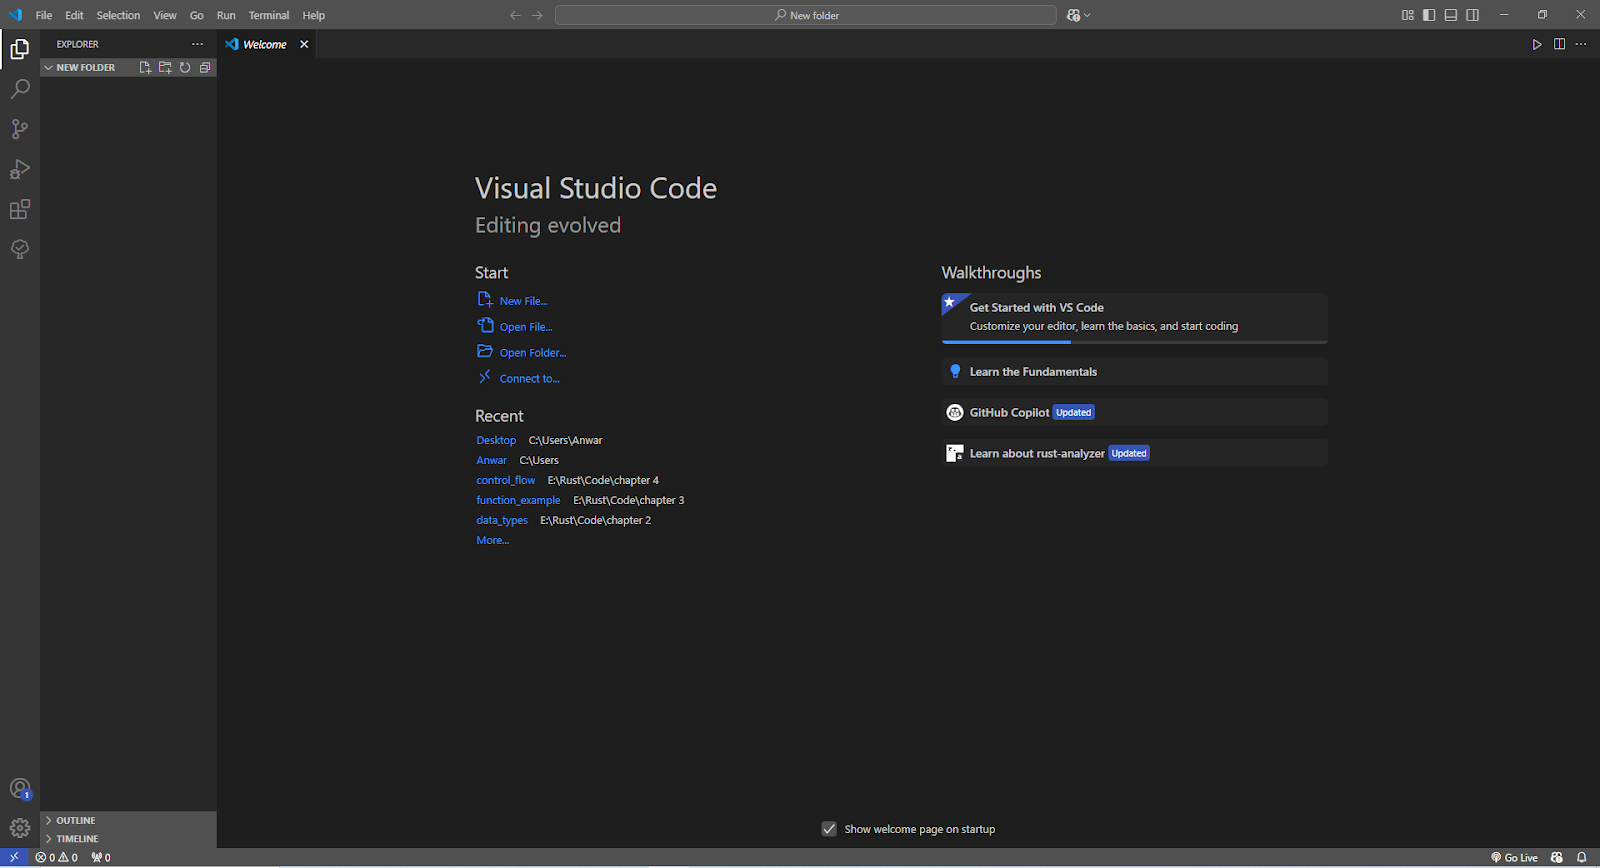Run with the play icon in editor toolbar
Image resolution: width=1600 pixels, height=868 pixels.
(1537, 44)
